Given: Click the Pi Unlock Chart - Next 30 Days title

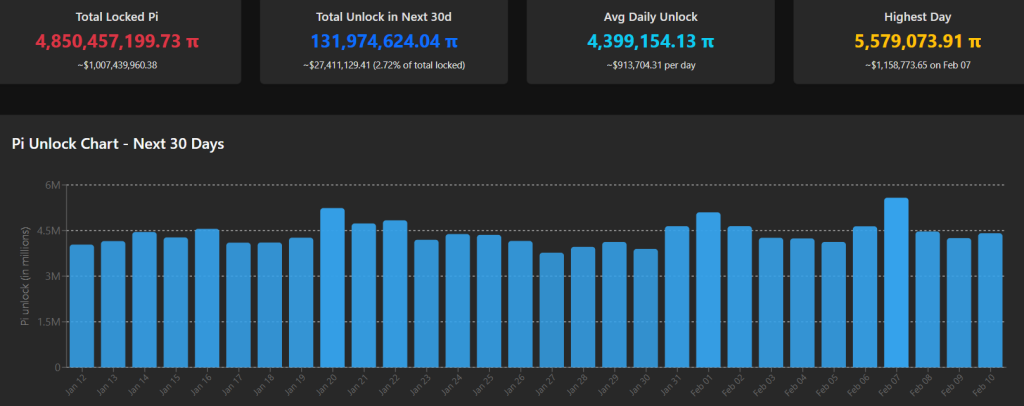Looking at the screenshot, I should tap(118, 144).
